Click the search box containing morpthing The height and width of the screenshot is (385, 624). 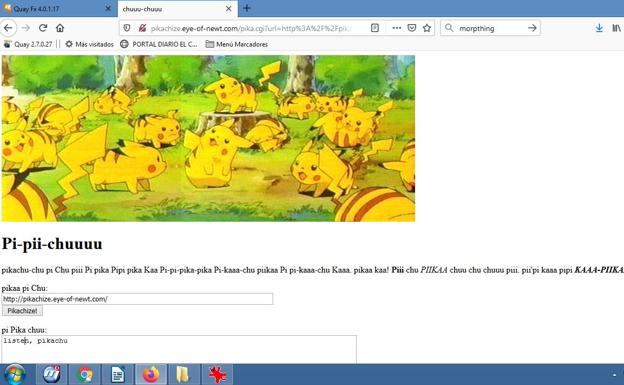(x=490, y=28)
